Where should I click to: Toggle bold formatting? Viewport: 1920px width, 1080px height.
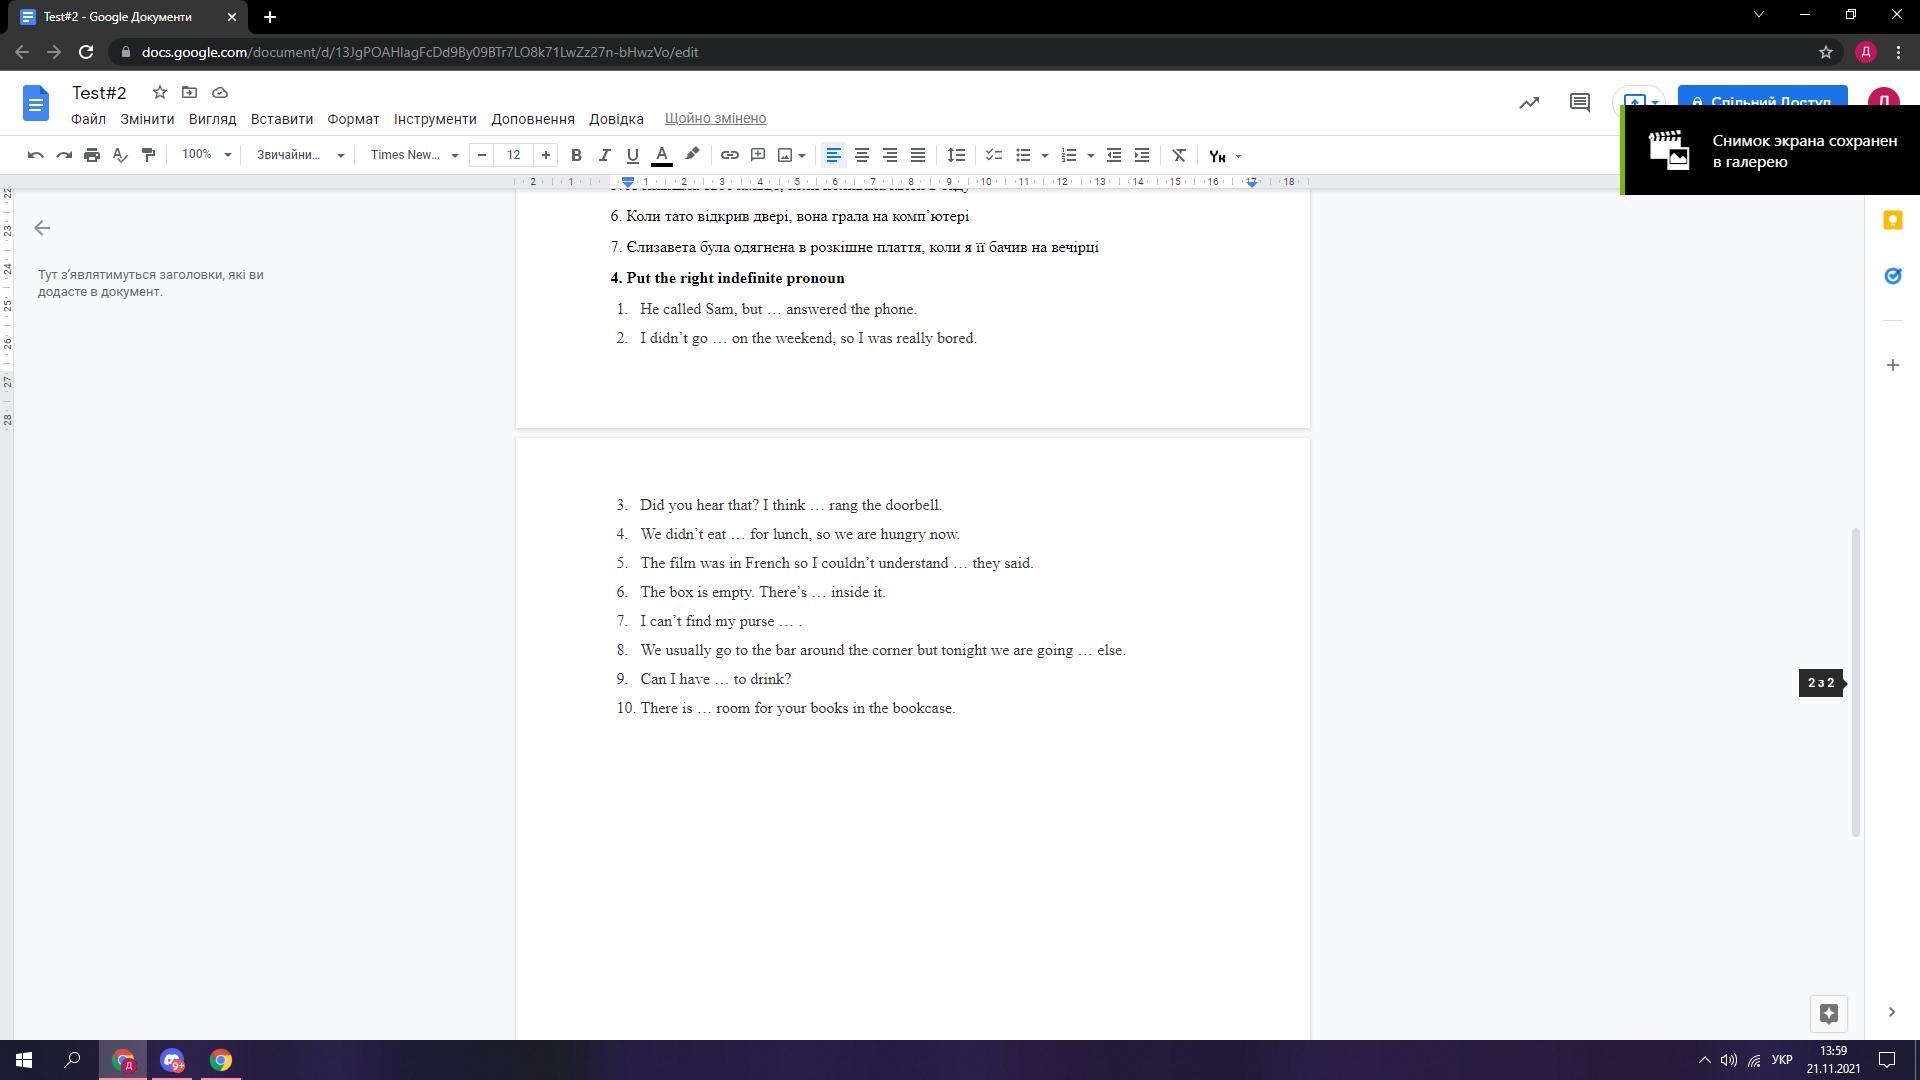coord(576,155)
